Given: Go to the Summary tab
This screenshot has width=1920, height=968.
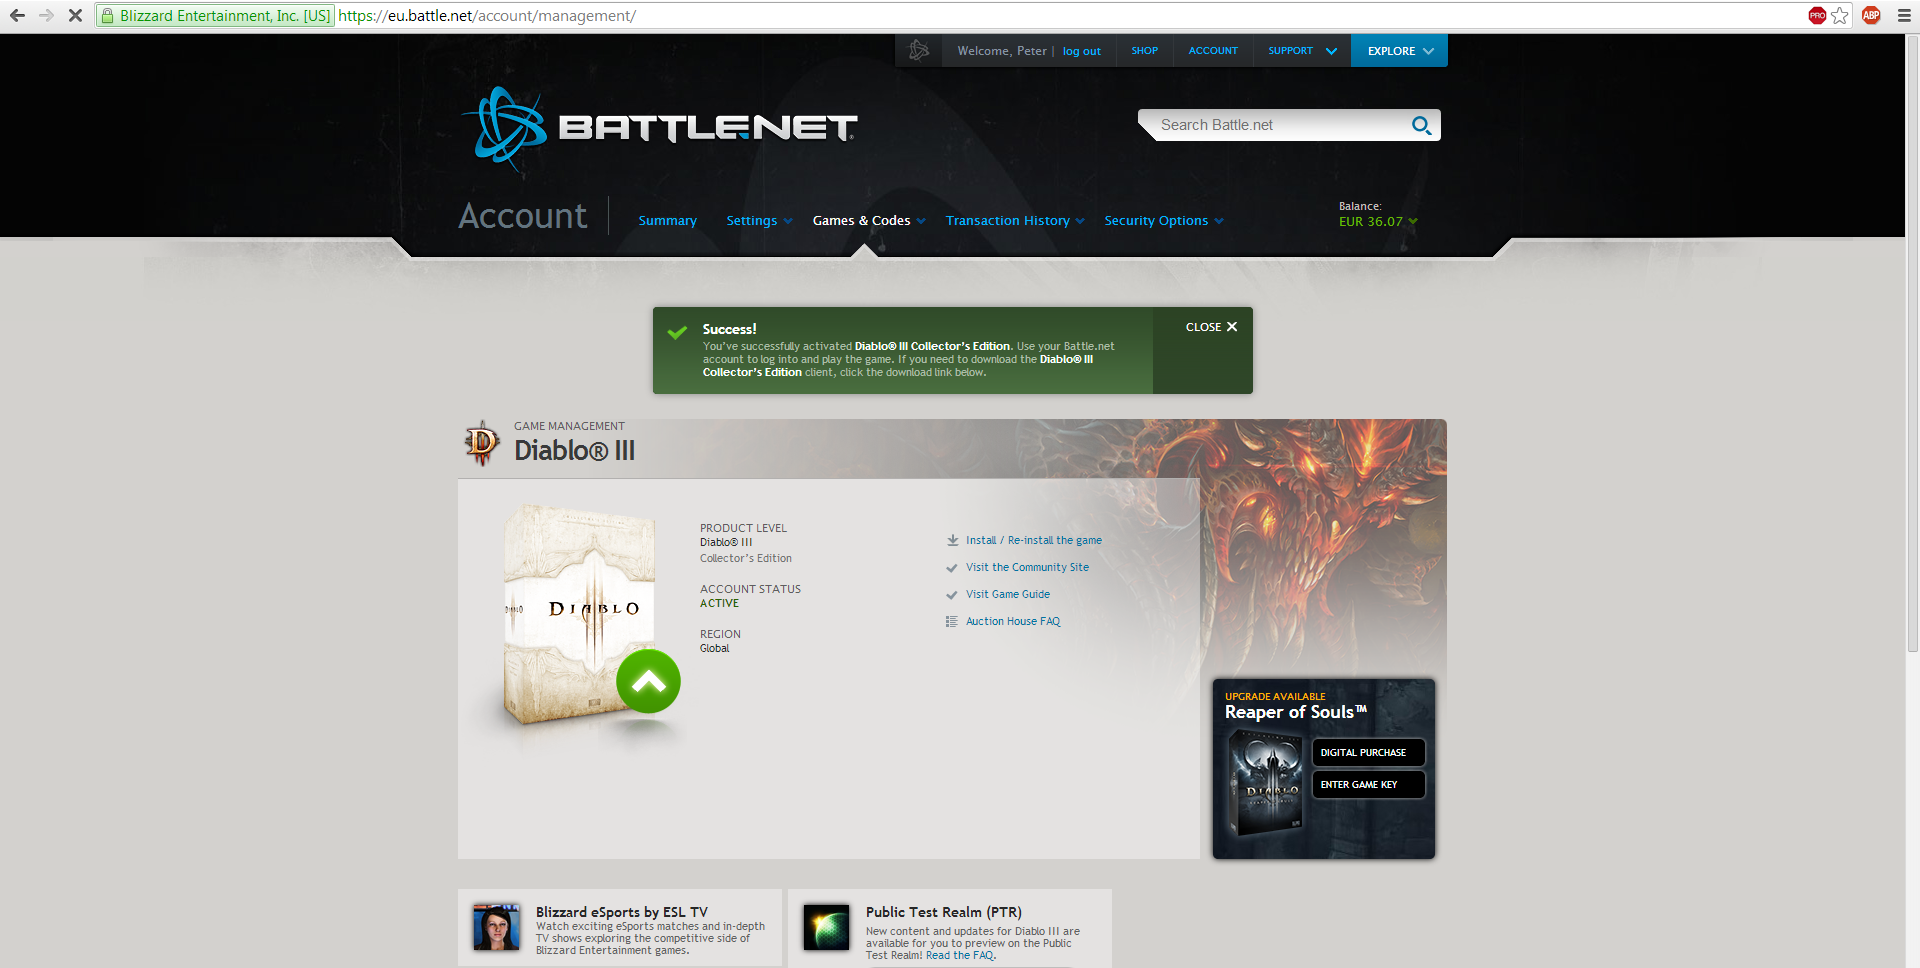Looking at the screenshot, I should 667,221.
